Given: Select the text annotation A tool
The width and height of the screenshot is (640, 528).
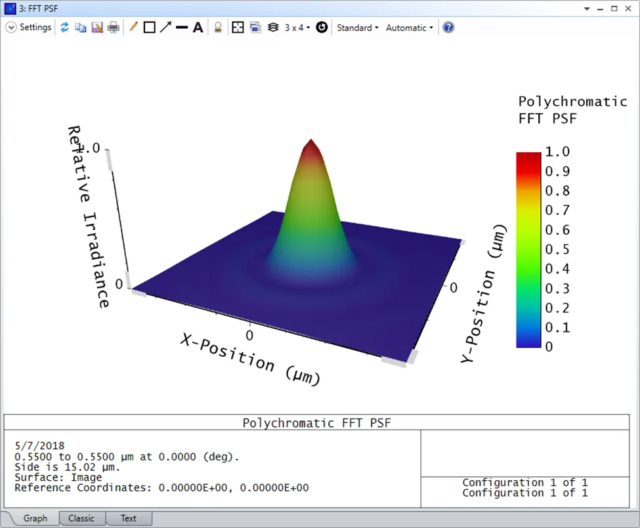Looking at the screenshot, I should (x=198, y=27).
